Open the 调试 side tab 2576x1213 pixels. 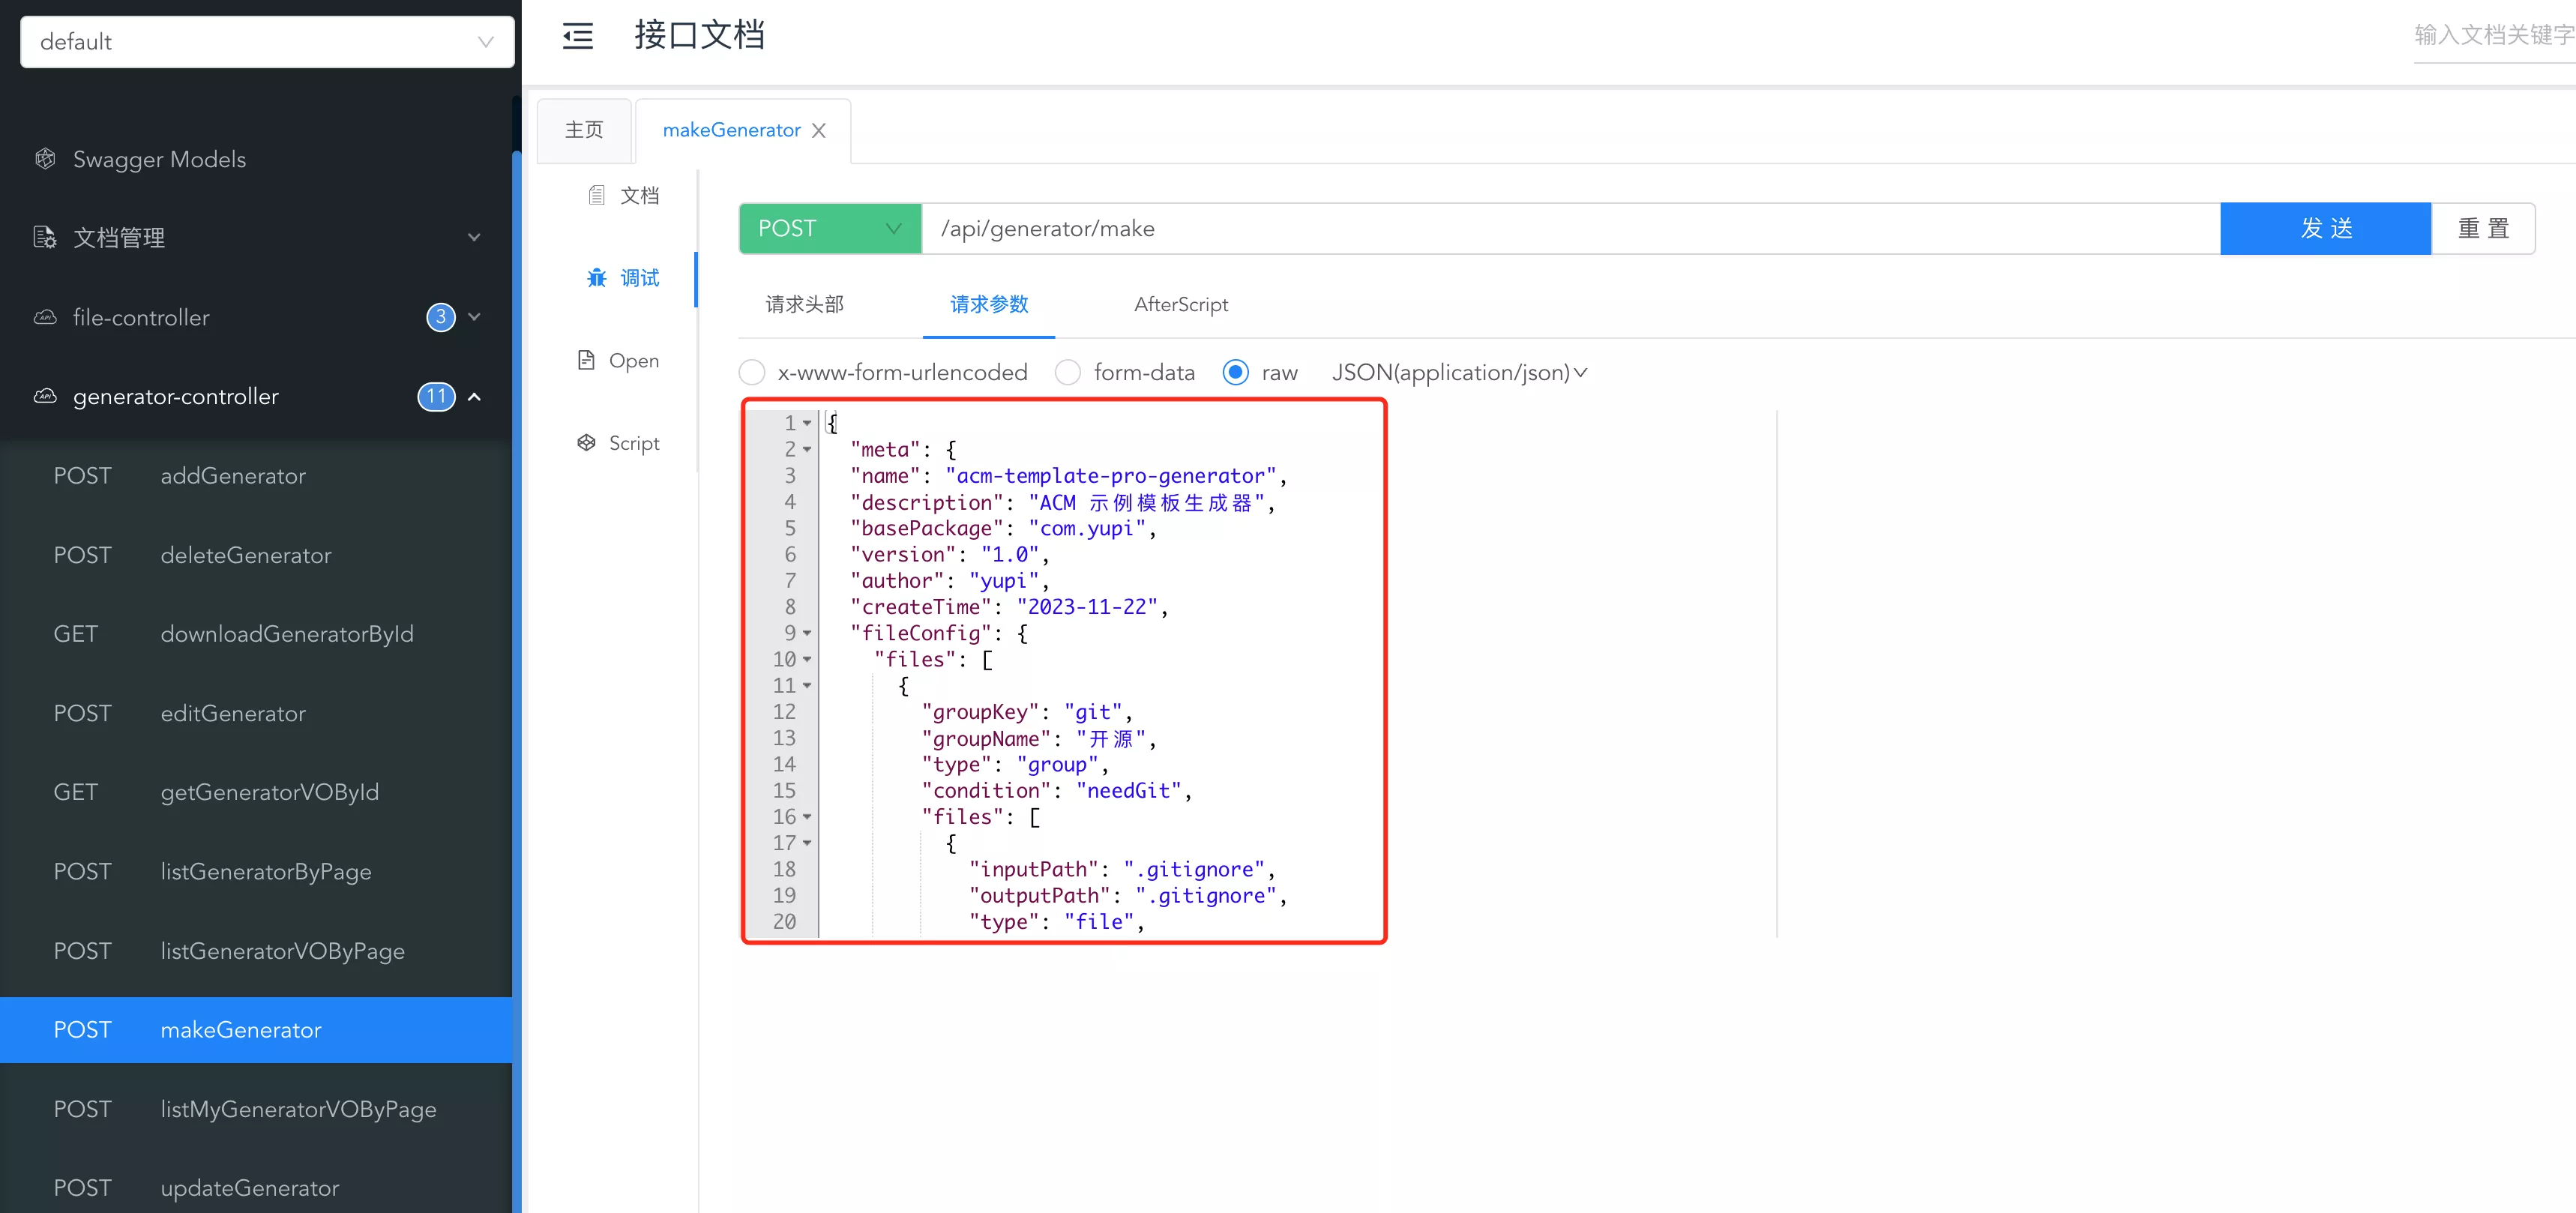(623, 277)
